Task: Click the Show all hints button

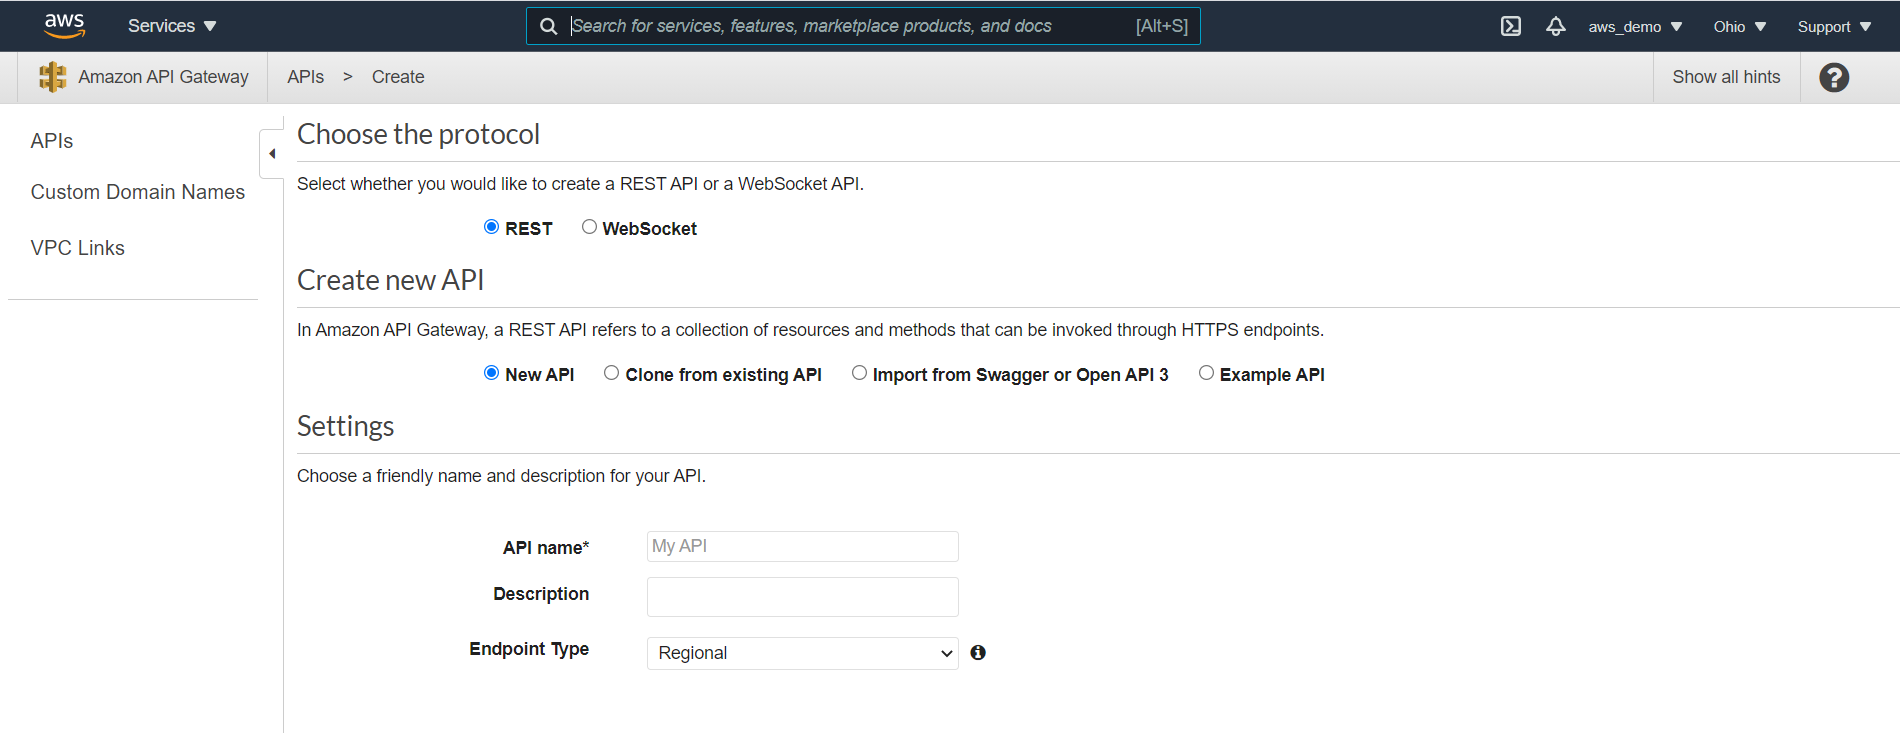Action: 1726,77
